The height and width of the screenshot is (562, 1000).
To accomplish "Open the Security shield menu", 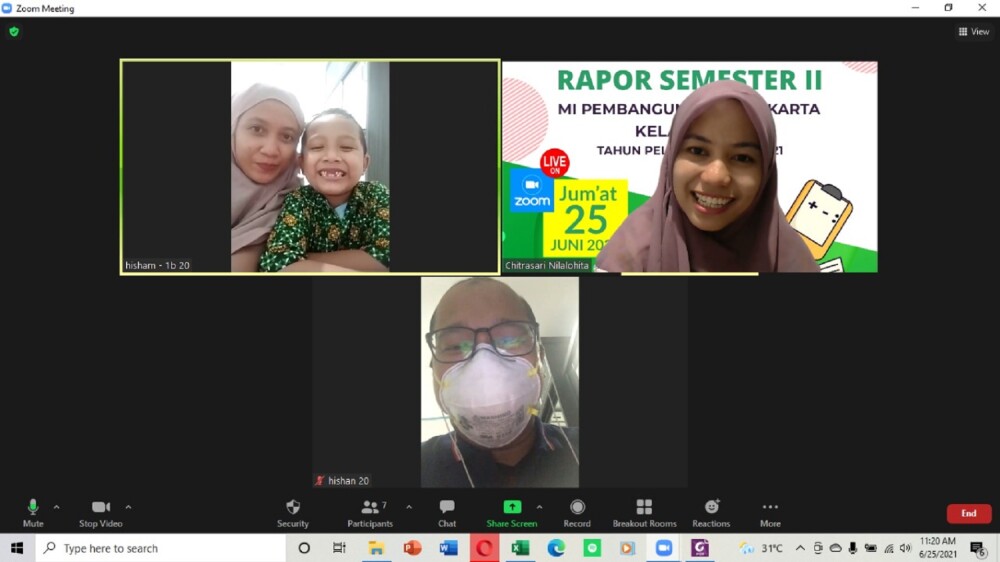I will click(293, 513).
